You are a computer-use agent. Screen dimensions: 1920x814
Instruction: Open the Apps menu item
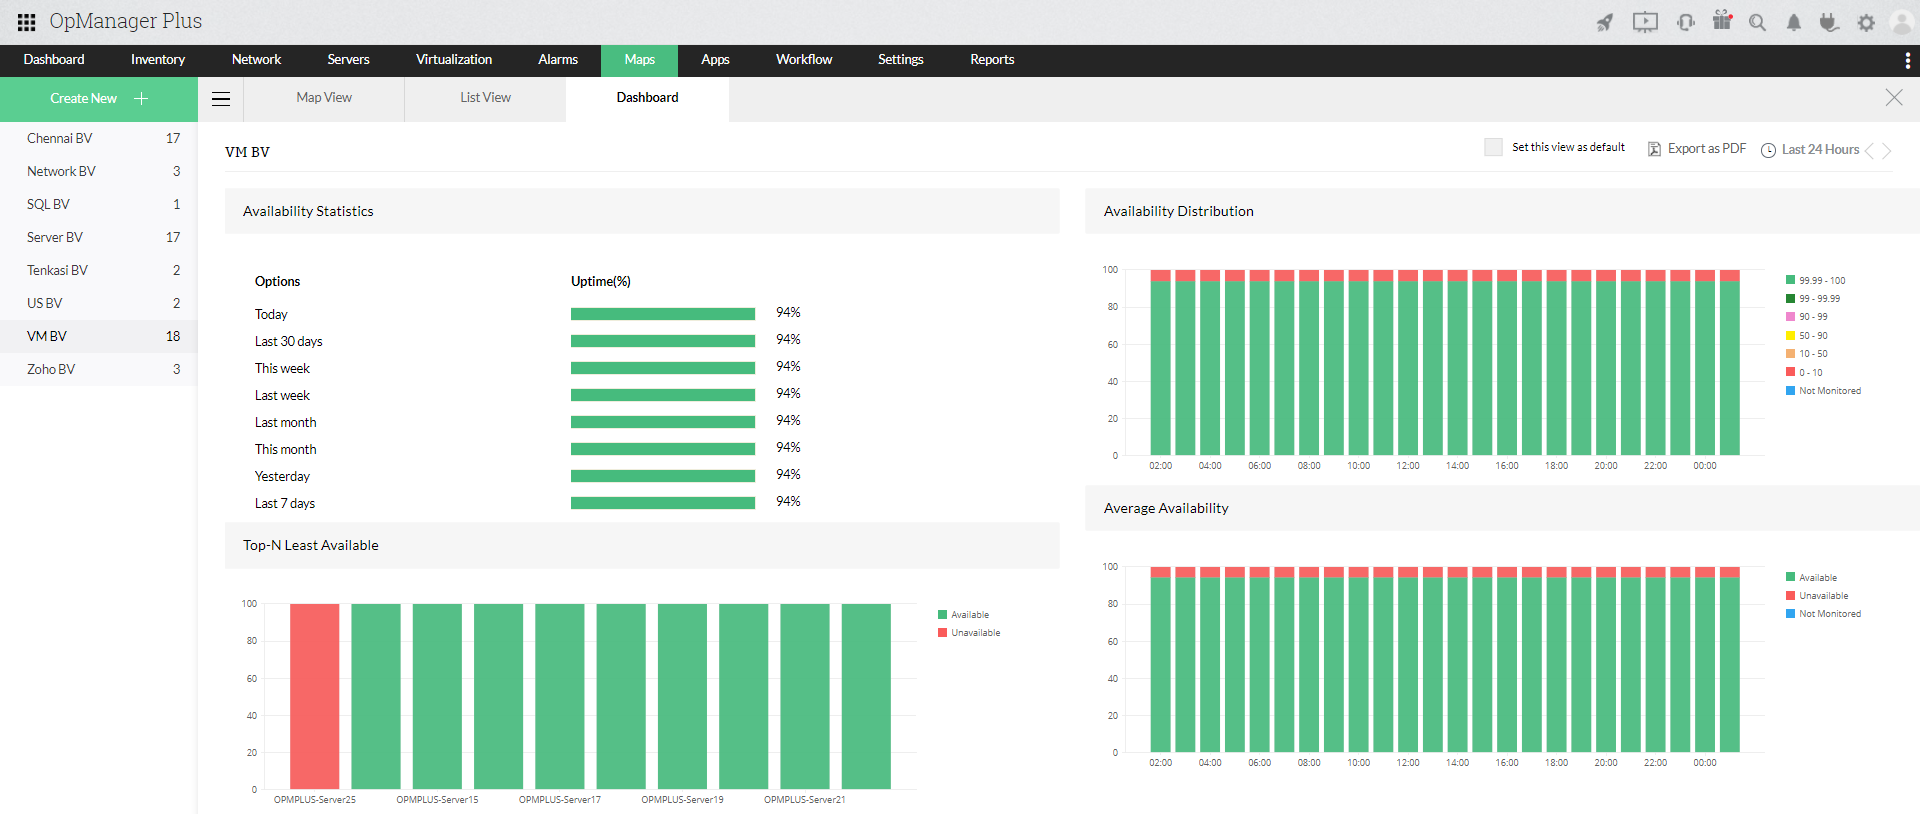coord(715,60)
